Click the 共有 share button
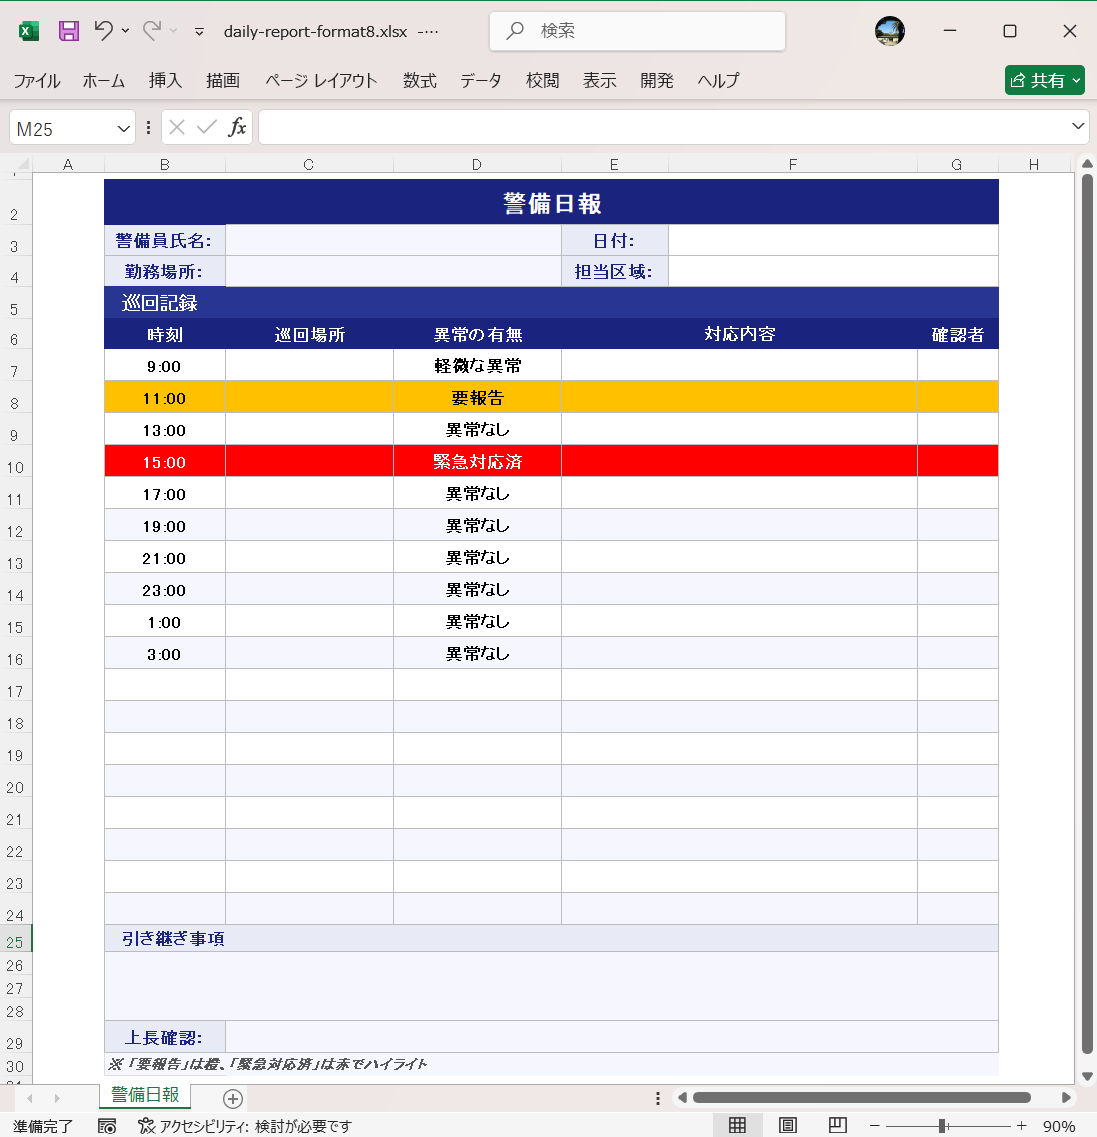This screenshot has height=1137, width=1097. tap(1044, 80)
